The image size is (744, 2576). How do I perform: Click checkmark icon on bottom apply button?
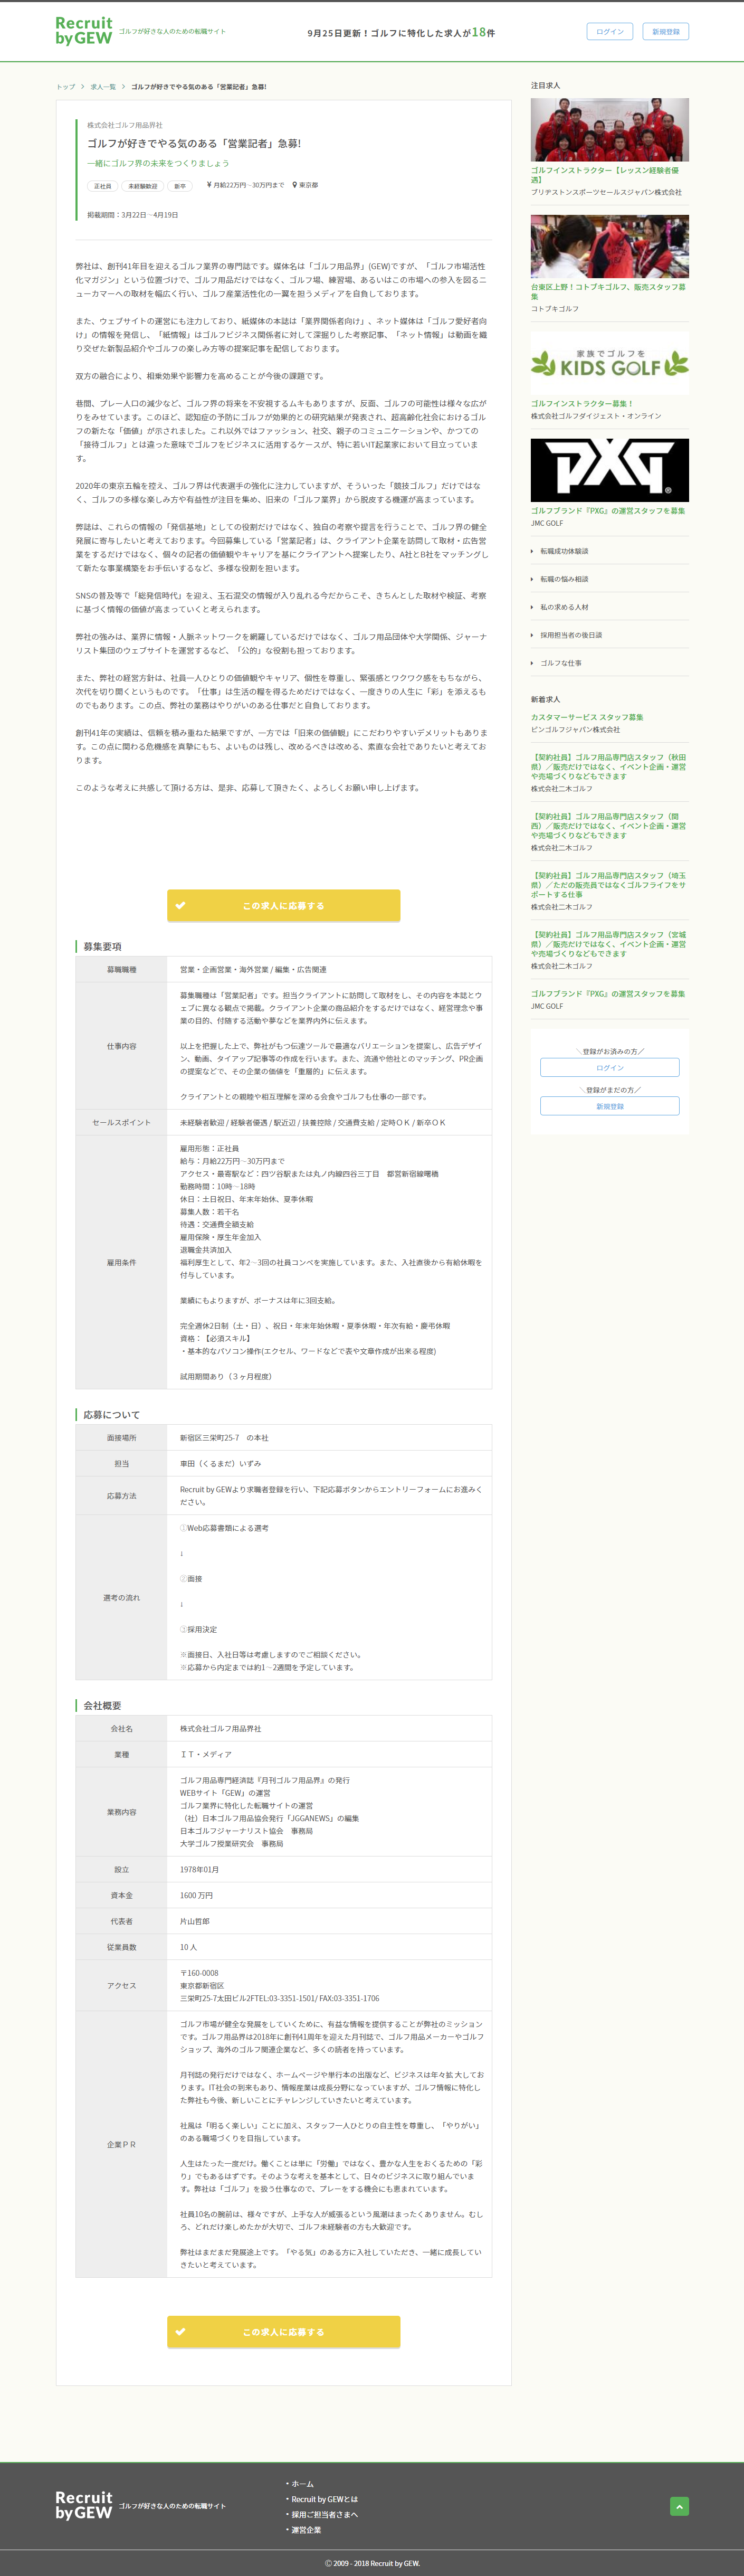tap(180, 2332)
